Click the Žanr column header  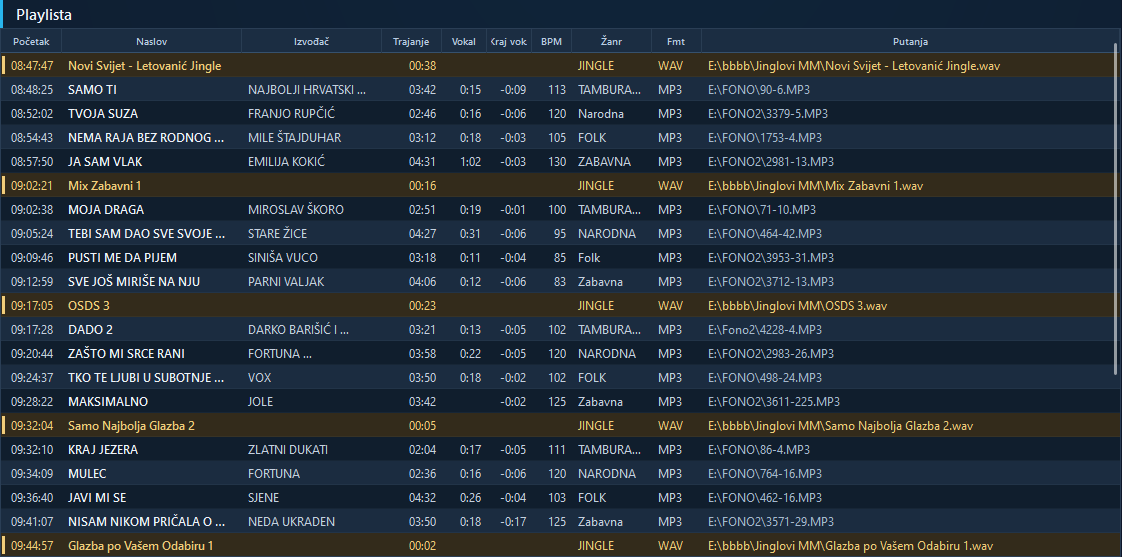(611, 42)
